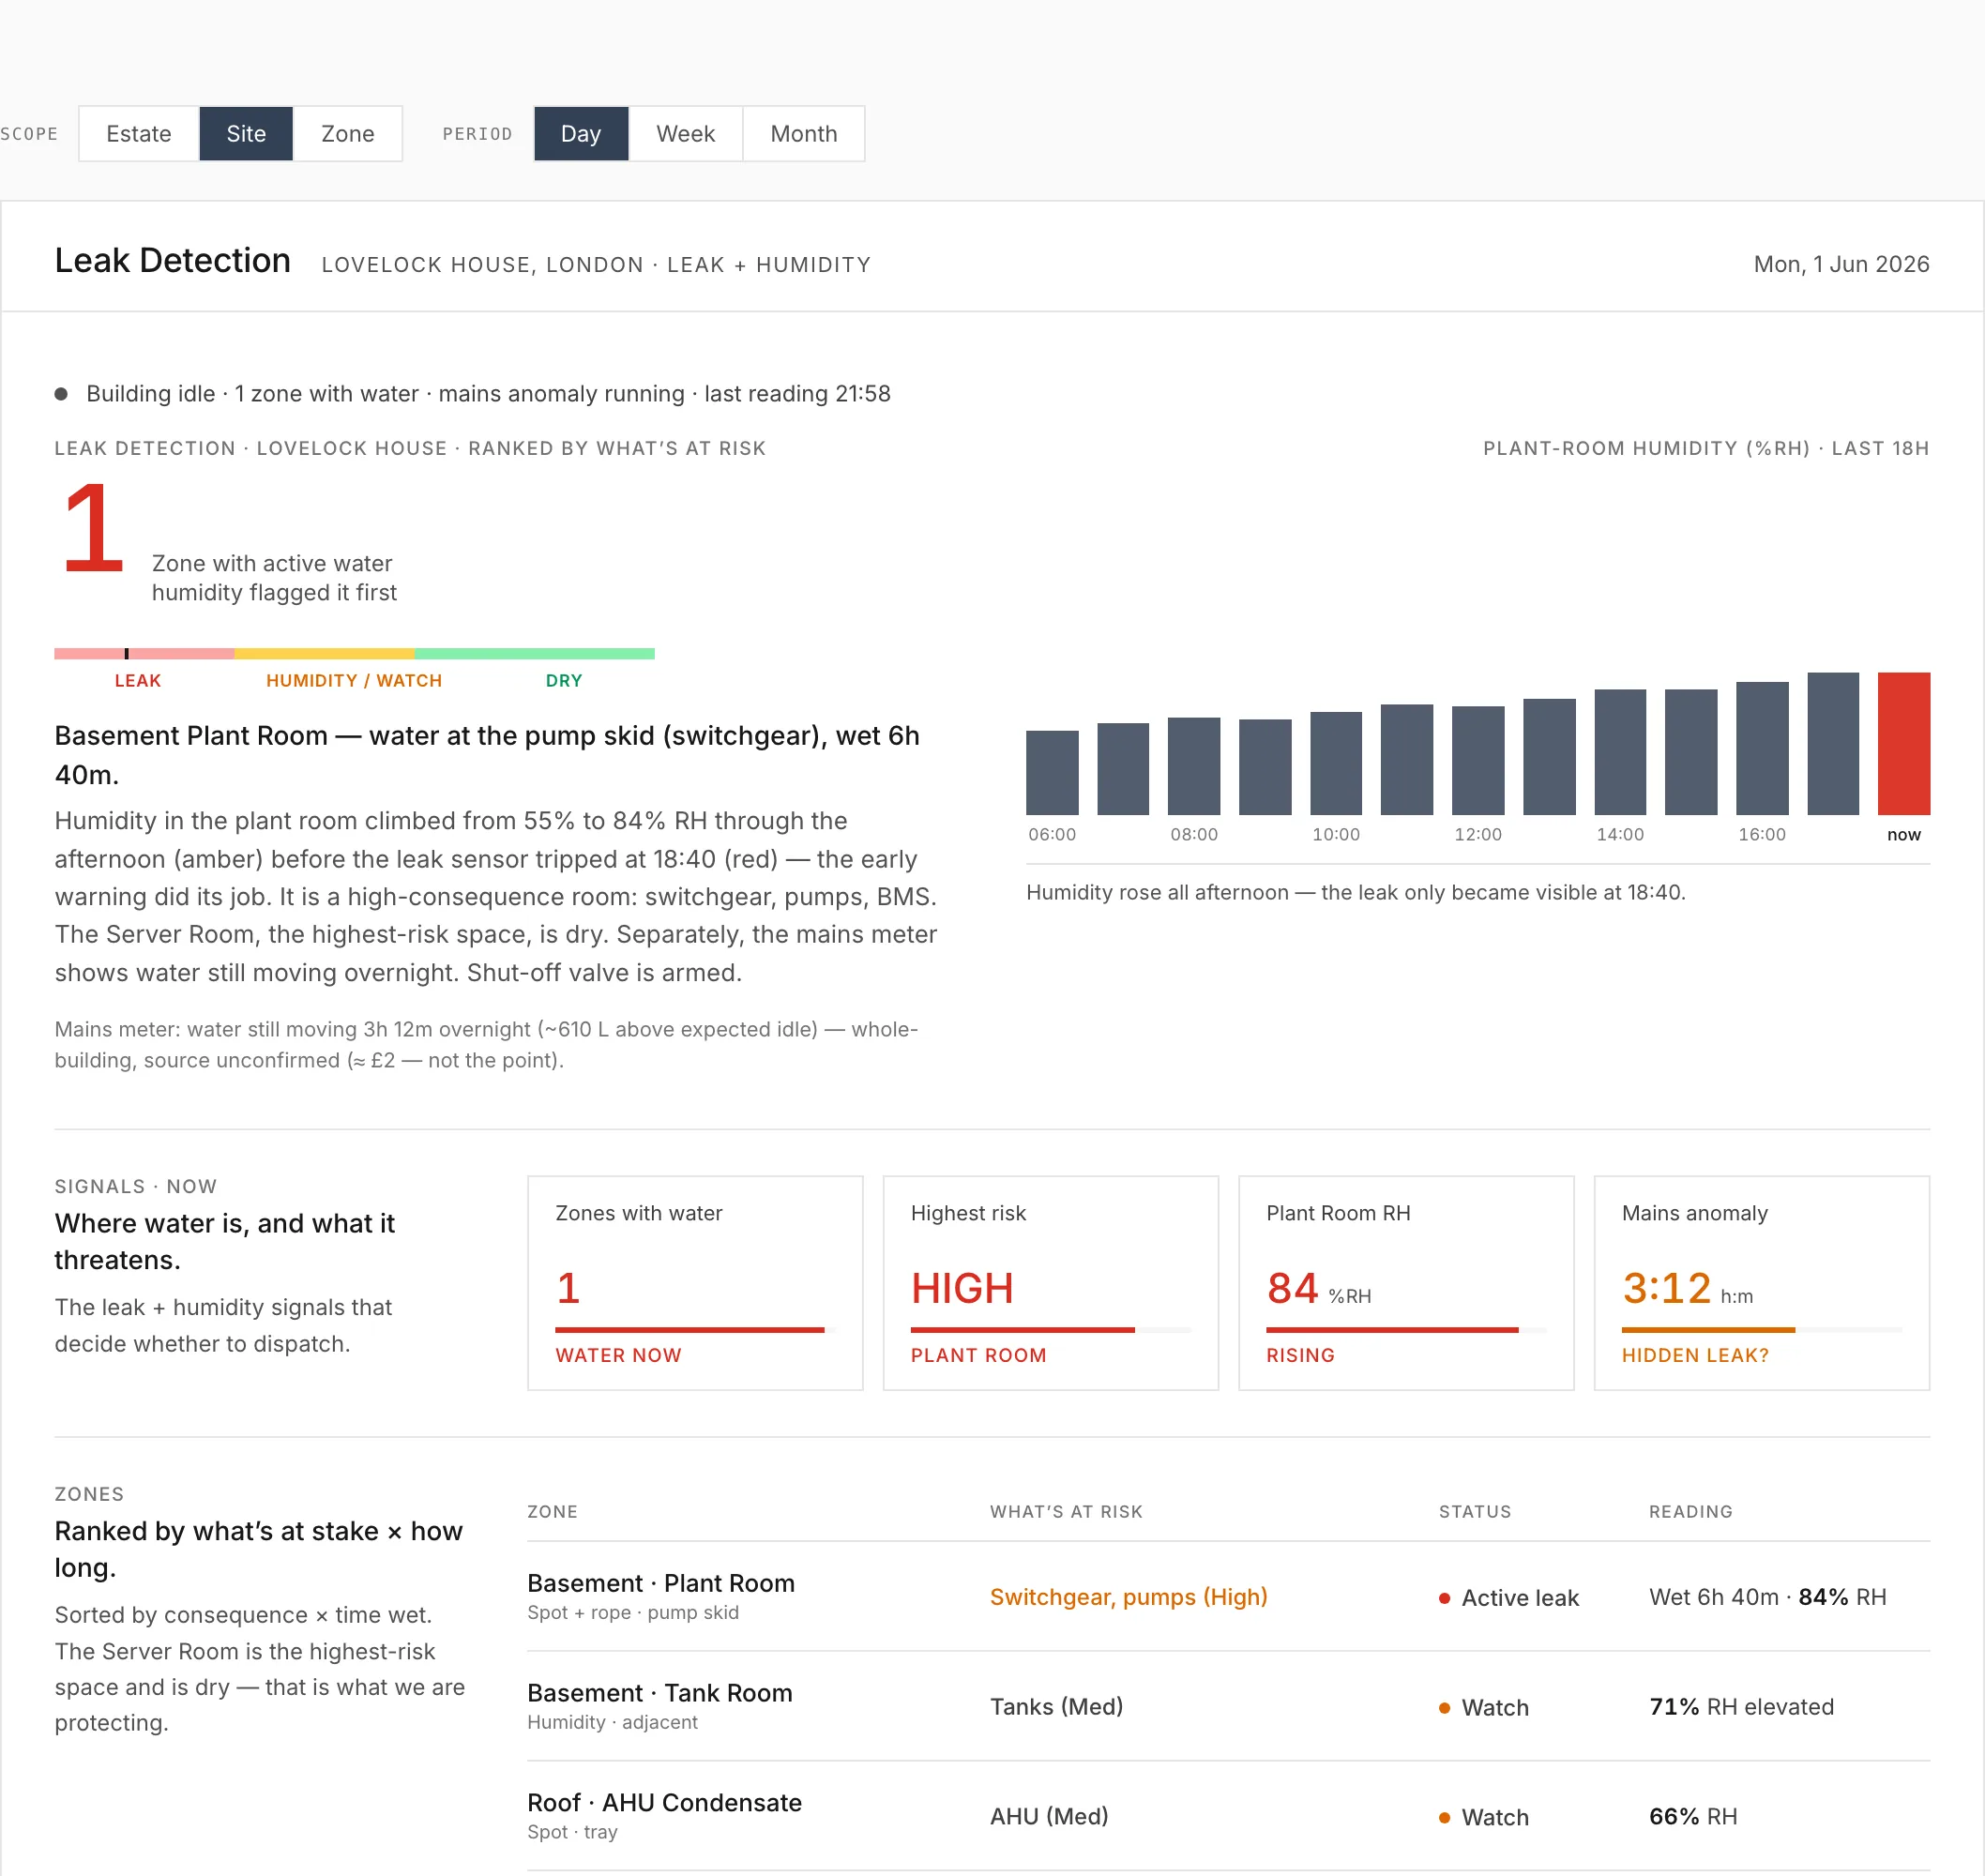The image size is (1985, 1876).
Task: Click the amber Humidity / Watch scale segment
Action: coord(324,653)
